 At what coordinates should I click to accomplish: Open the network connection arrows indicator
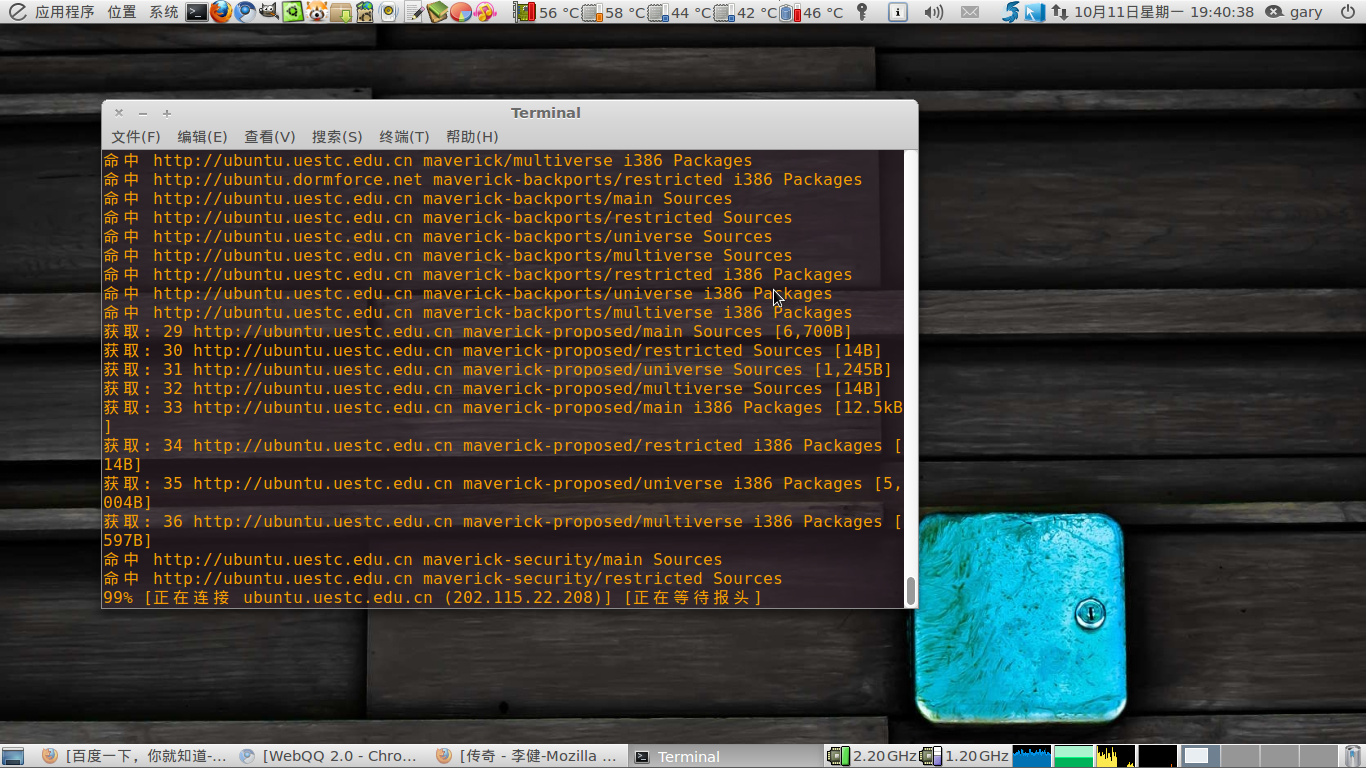tap(1059, 12)
